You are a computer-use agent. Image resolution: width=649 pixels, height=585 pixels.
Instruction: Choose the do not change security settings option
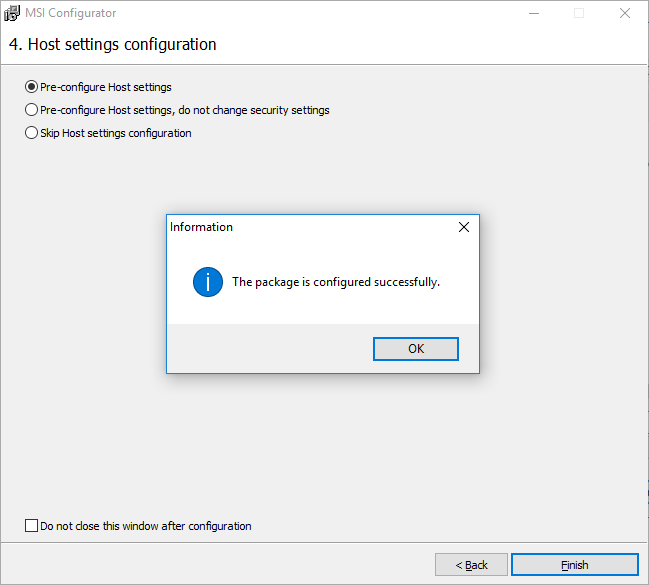[31, 110]
